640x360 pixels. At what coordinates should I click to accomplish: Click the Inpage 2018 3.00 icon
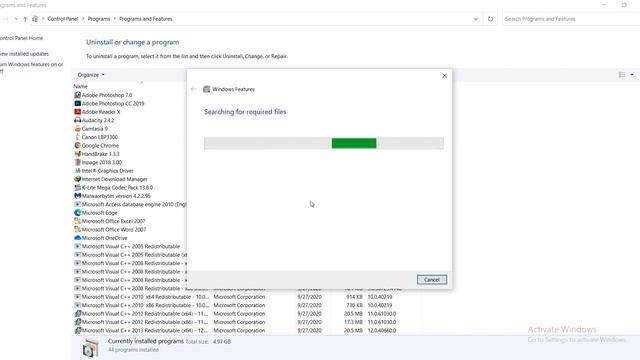coord(78,162)
